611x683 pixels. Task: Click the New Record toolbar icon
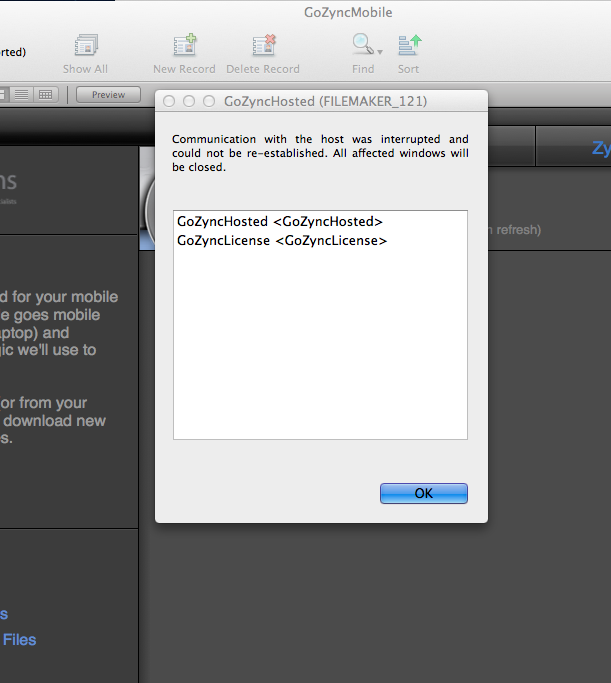coord(184,46)
